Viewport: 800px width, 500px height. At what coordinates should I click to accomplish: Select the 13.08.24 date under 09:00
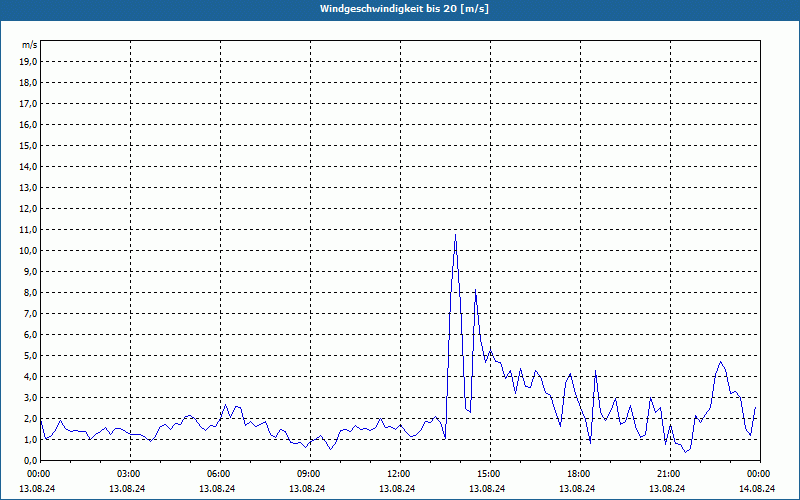click(x=307, y=488)
